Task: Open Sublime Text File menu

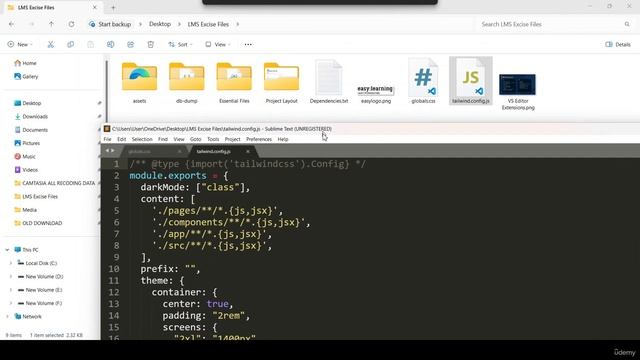Action: pos(107,139)
